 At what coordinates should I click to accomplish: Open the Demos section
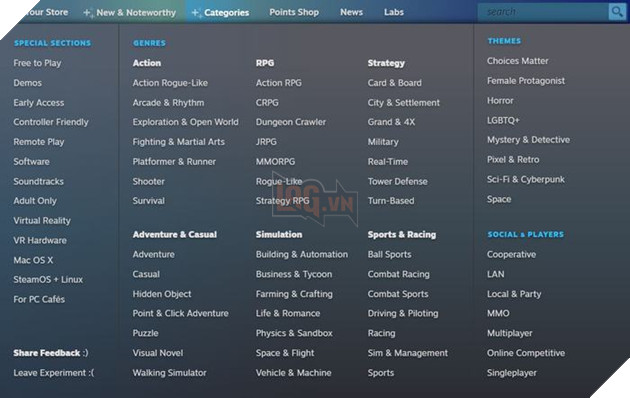pyautogui.click(x=28, y=83)
